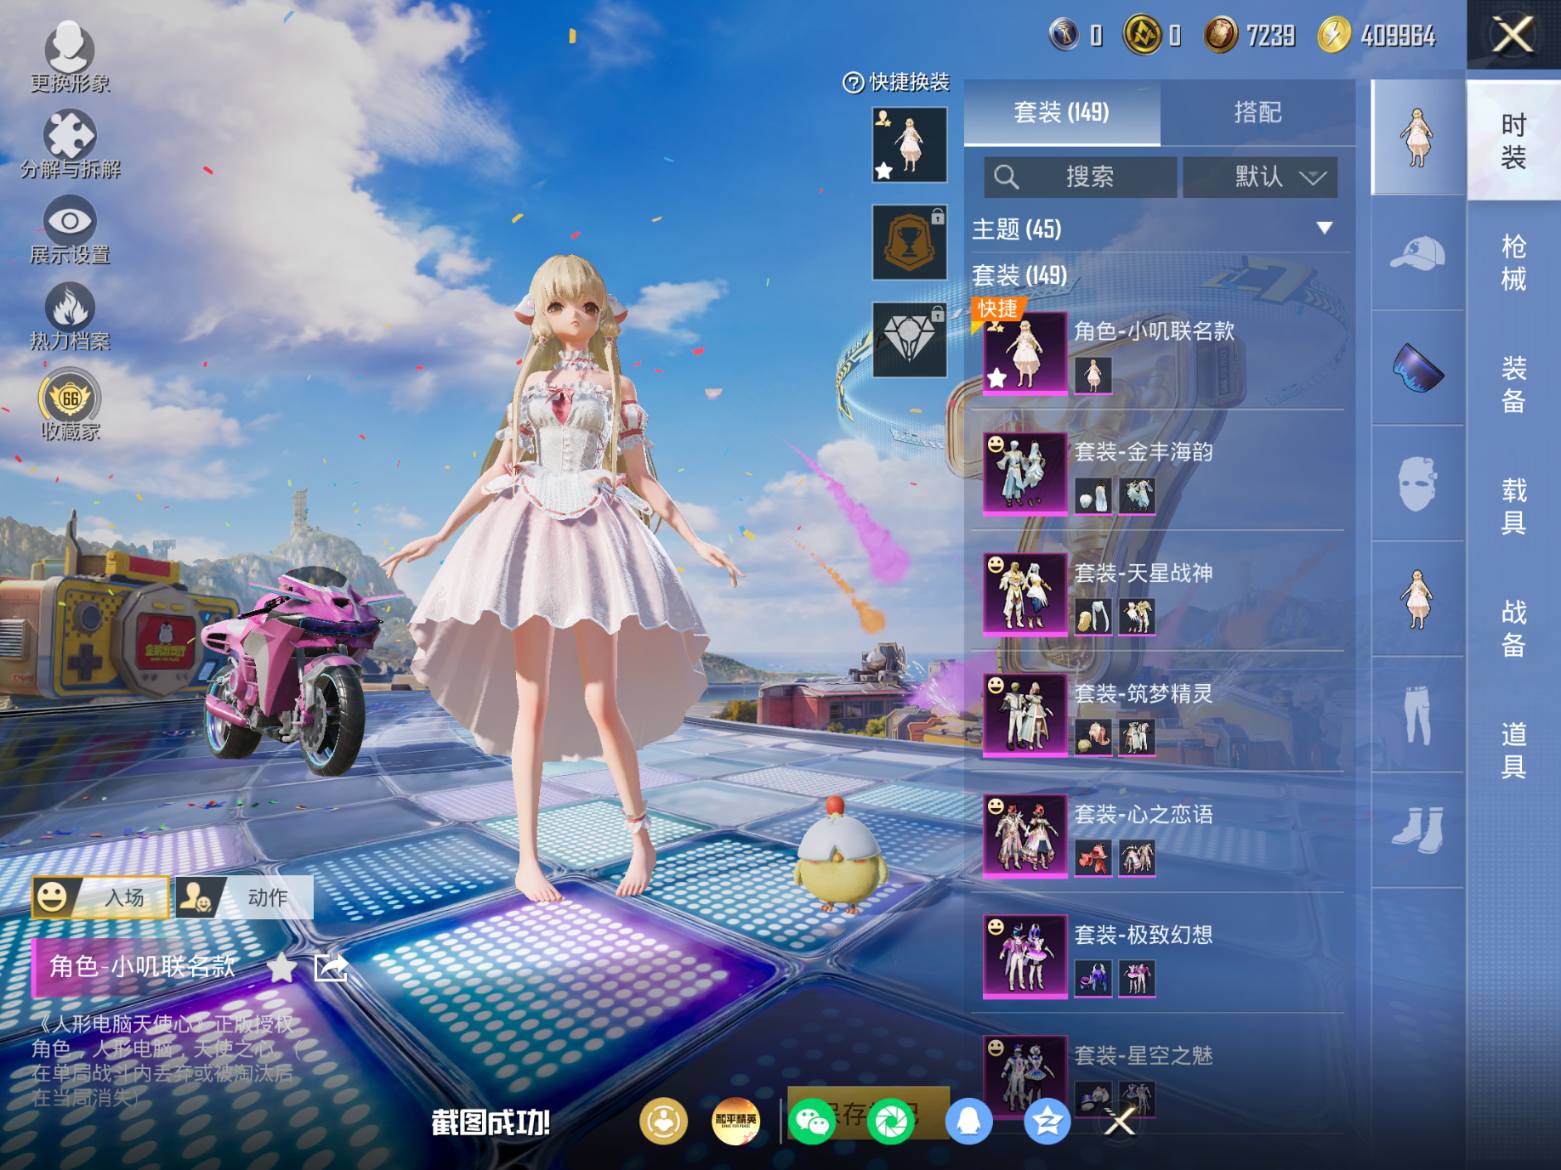Image resolution: width=1561 pixels, height=1170 pixels.
Task: Select the locked trophy quick-outfit slot
Action: [909, 242]
